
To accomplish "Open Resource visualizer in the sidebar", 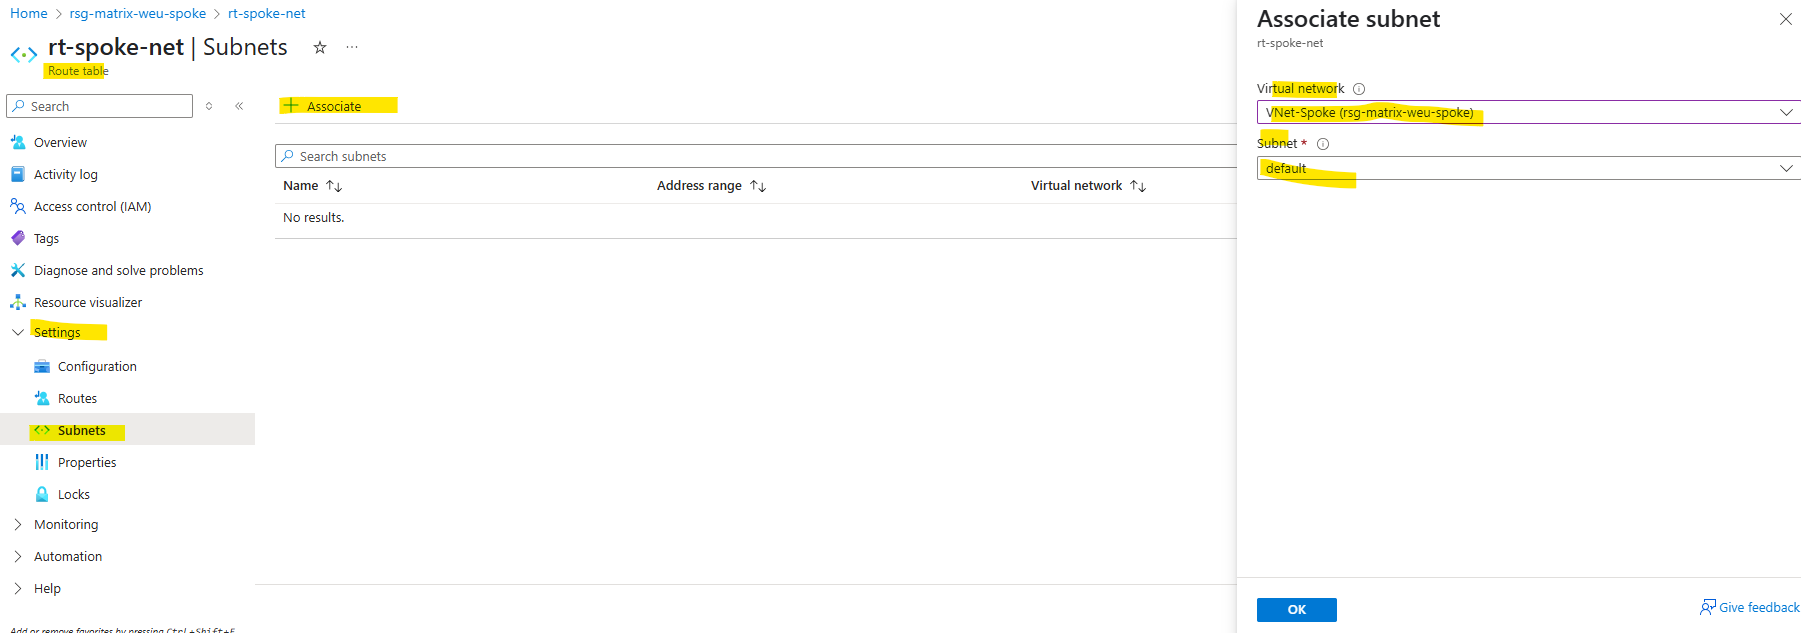I will click(88, 302).
